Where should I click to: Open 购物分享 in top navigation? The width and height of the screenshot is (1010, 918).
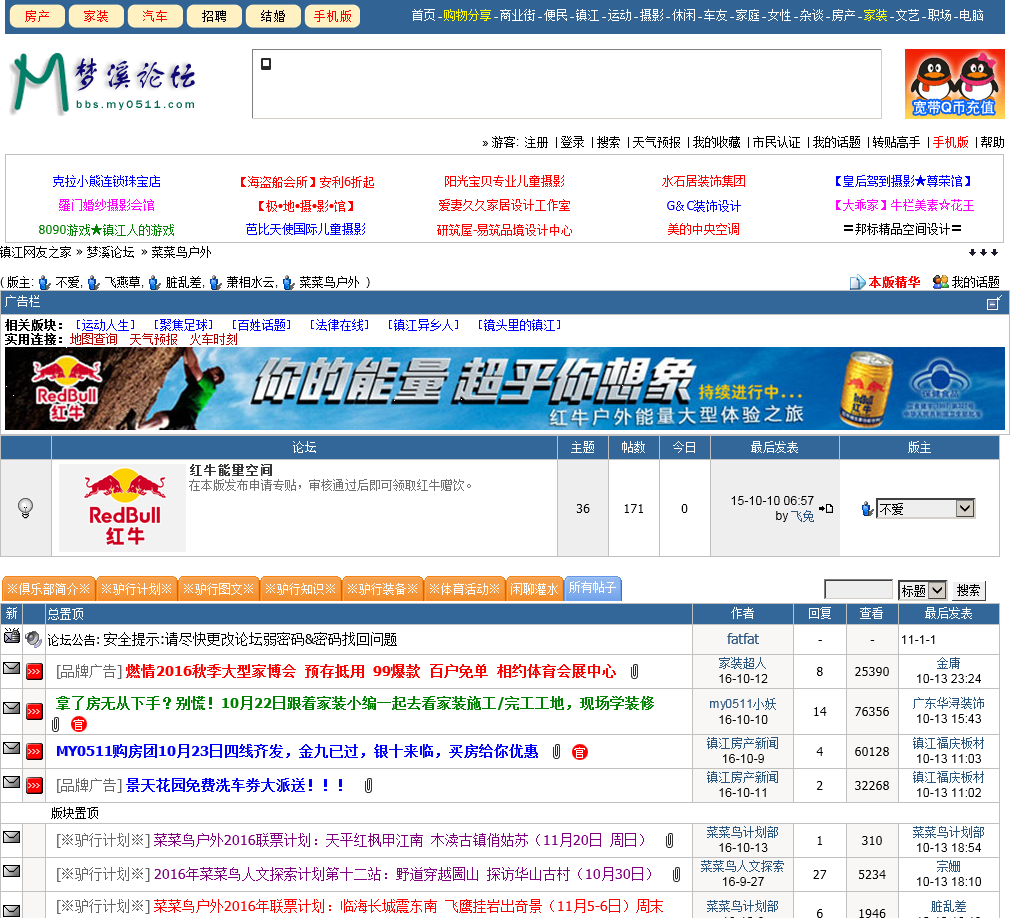467,15
